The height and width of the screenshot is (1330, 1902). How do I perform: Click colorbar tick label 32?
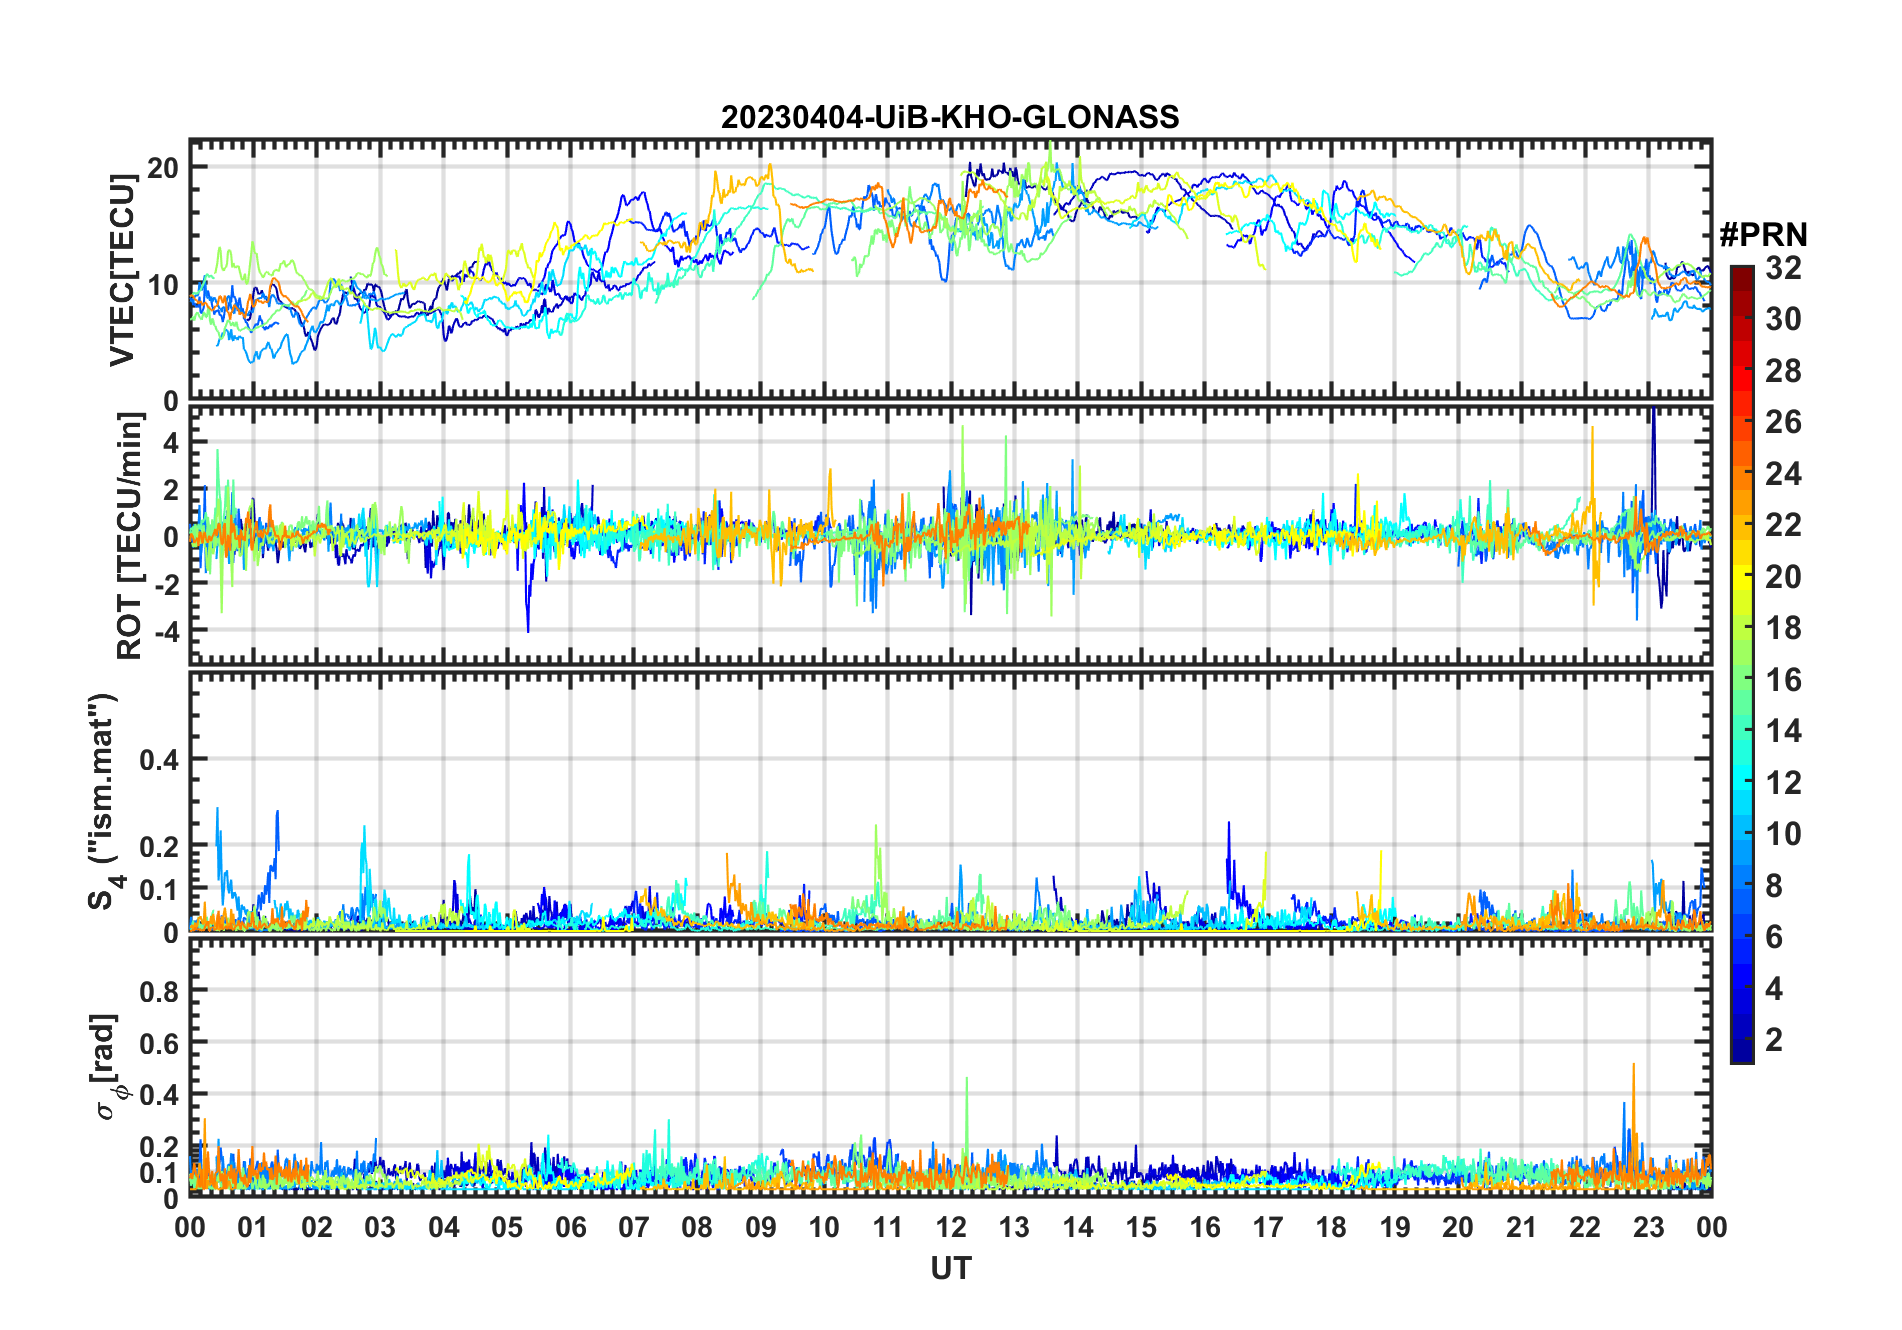(1783, 268)
